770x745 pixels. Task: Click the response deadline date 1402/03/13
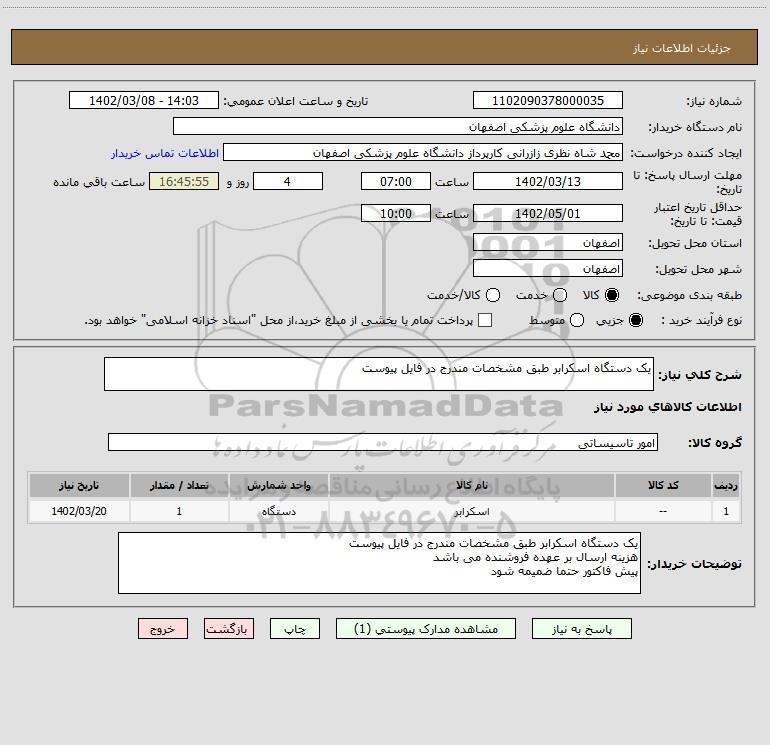coord(548,182)
